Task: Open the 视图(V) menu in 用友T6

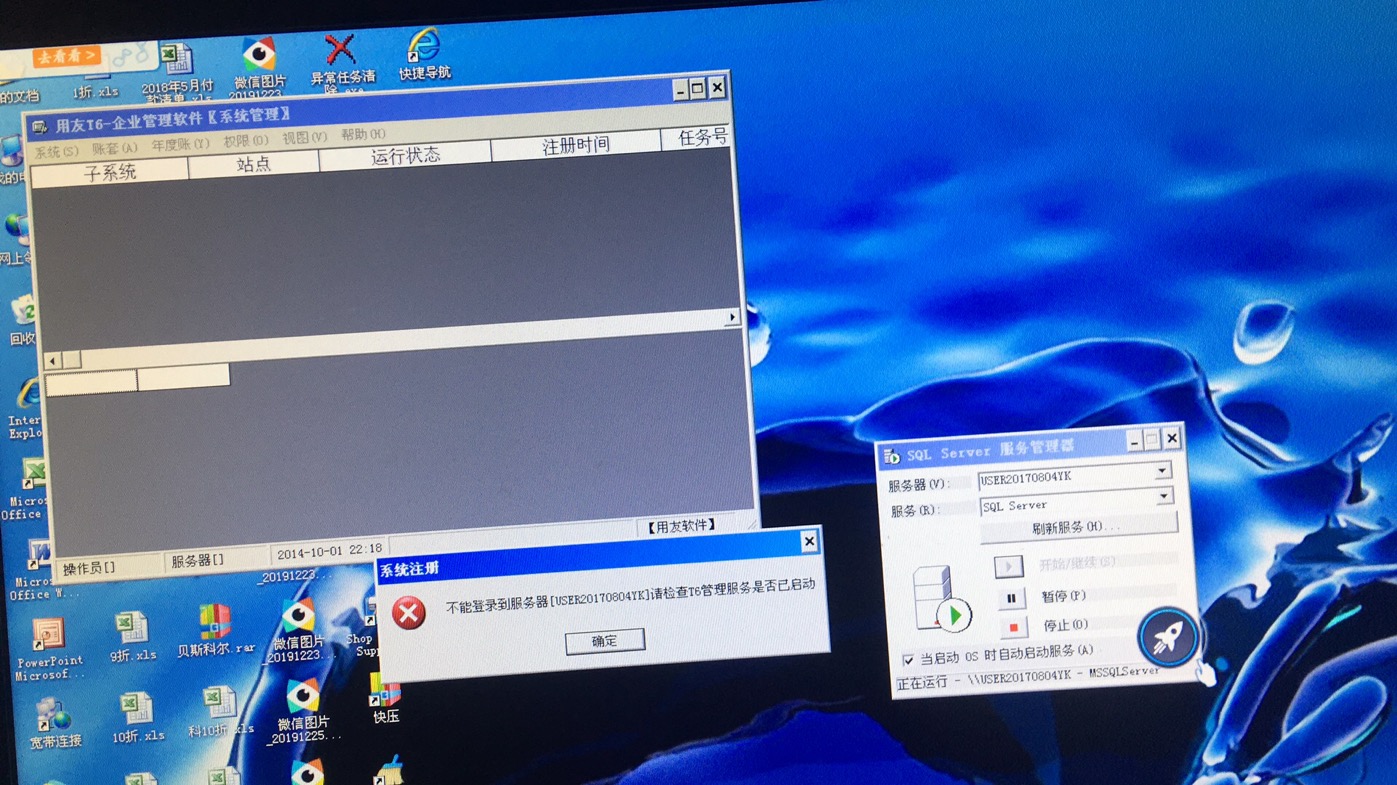Action: (x=304, y=137)
